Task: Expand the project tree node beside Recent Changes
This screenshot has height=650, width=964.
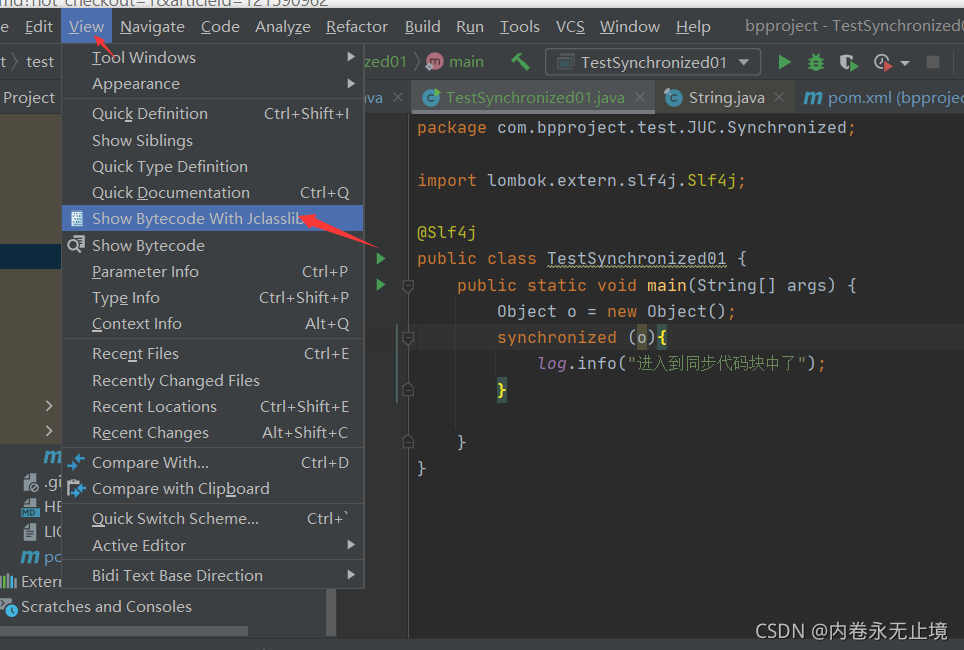Action: [49, 431]
